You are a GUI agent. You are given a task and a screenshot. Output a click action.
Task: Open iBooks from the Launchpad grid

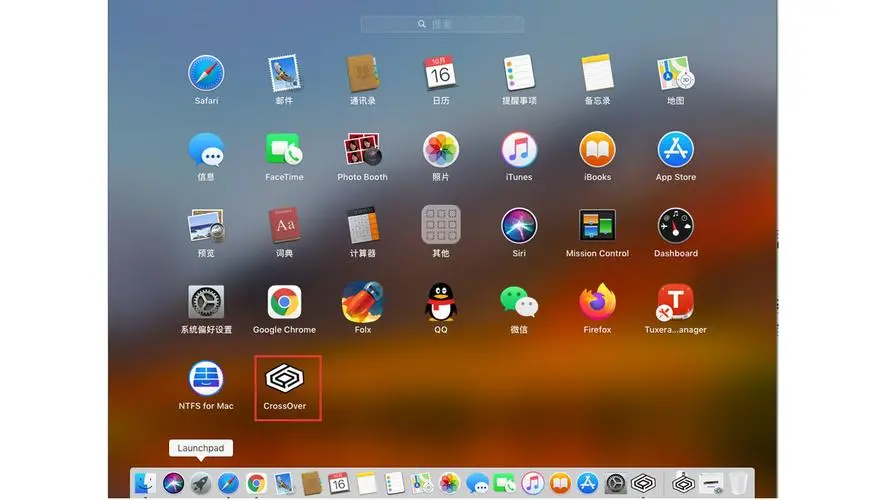[597, 150]
